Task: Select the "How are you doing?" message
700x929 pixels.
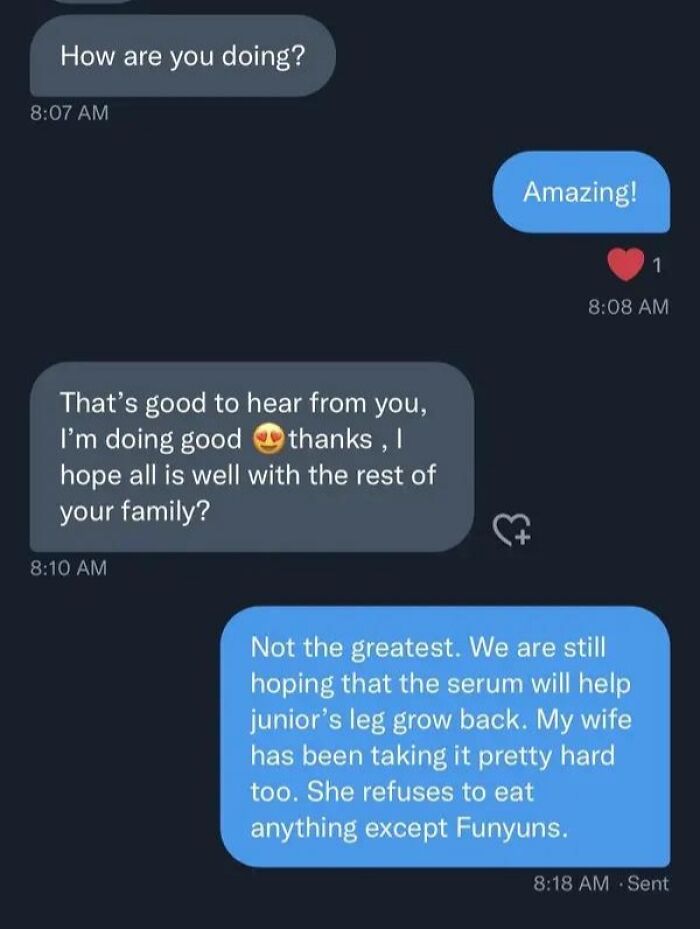Action: pyautogui.click(x=183, y=56)
